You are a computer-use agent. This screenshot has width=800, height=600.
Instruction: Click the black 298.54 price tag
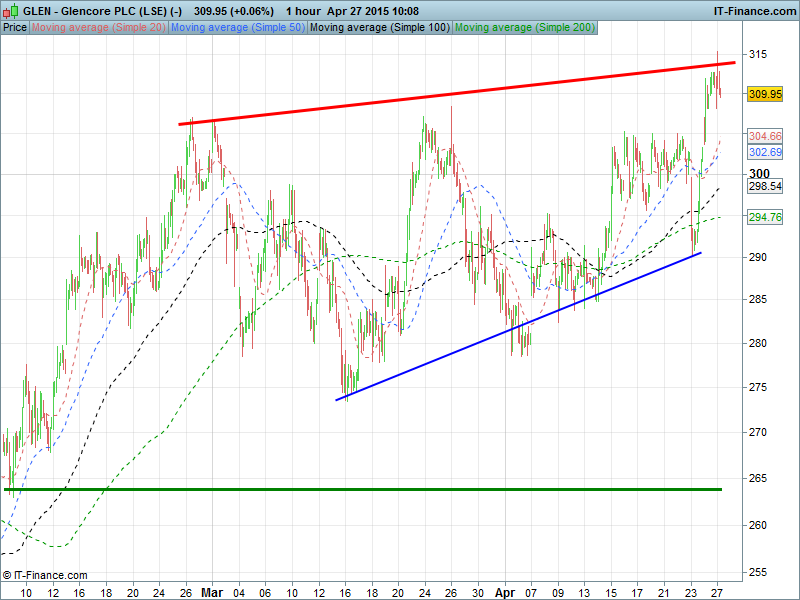(764, 186)
